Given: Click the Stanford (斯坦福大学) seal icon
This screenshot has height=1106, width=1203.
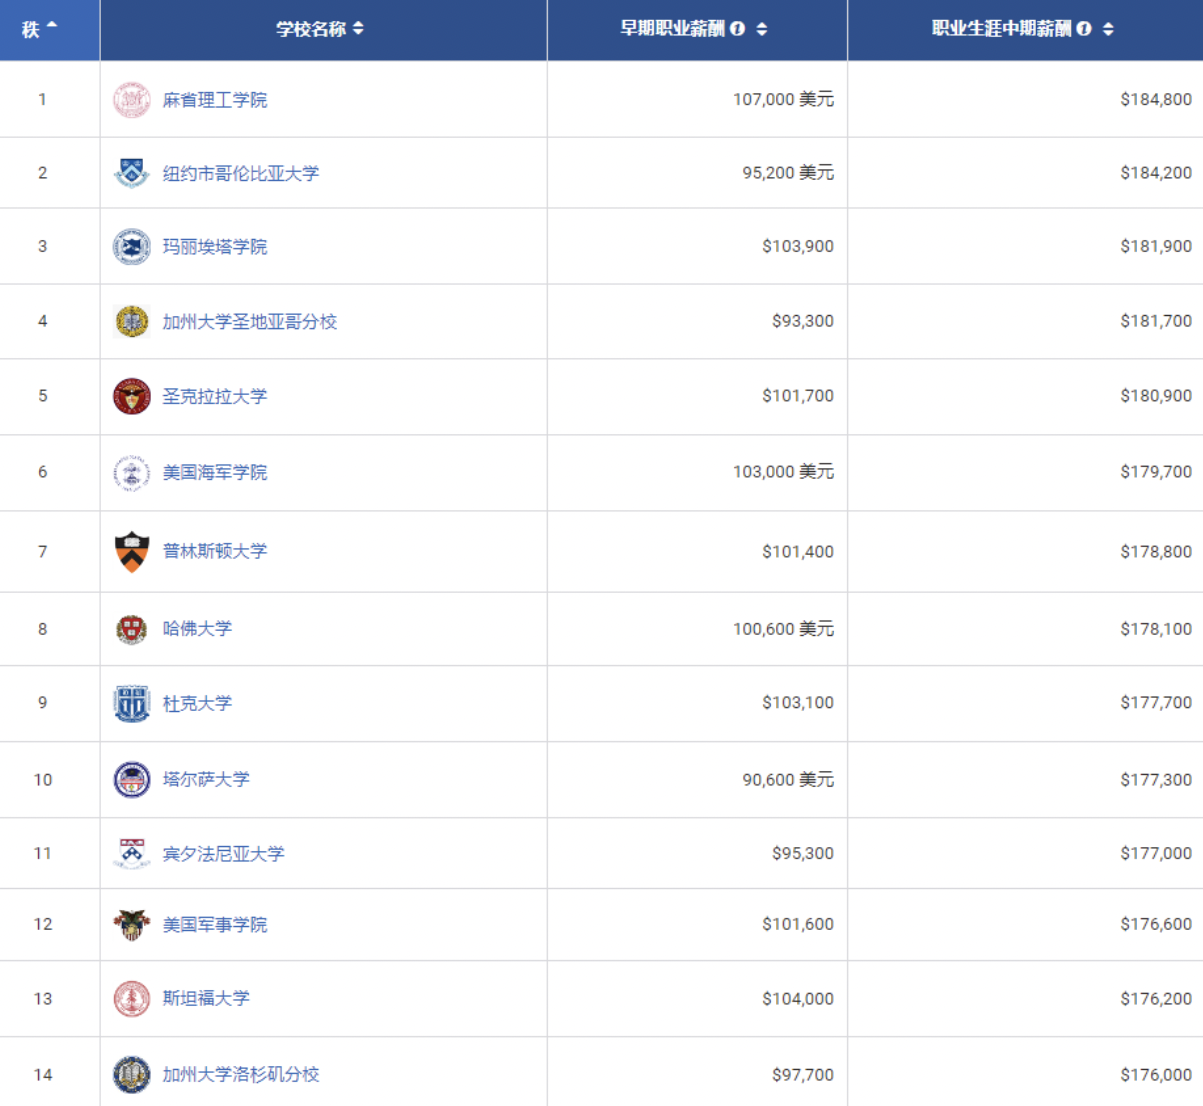Looking at the screenshot, I should [x=131, y=998].
